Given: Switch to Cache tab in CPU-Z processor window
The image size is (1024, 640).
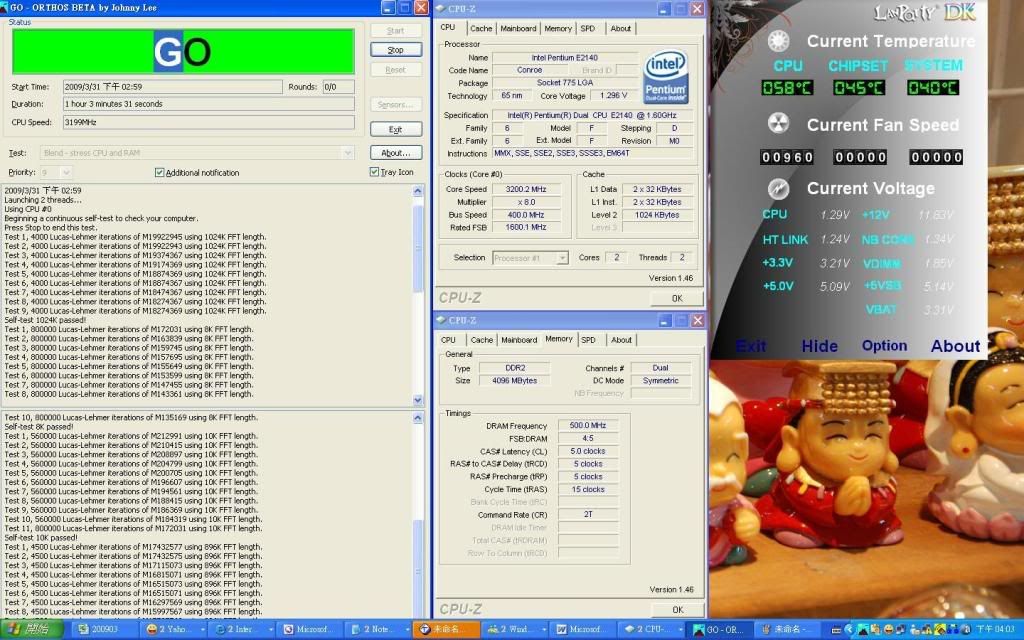Looking at the screenshot, I should tap(481, 29).
